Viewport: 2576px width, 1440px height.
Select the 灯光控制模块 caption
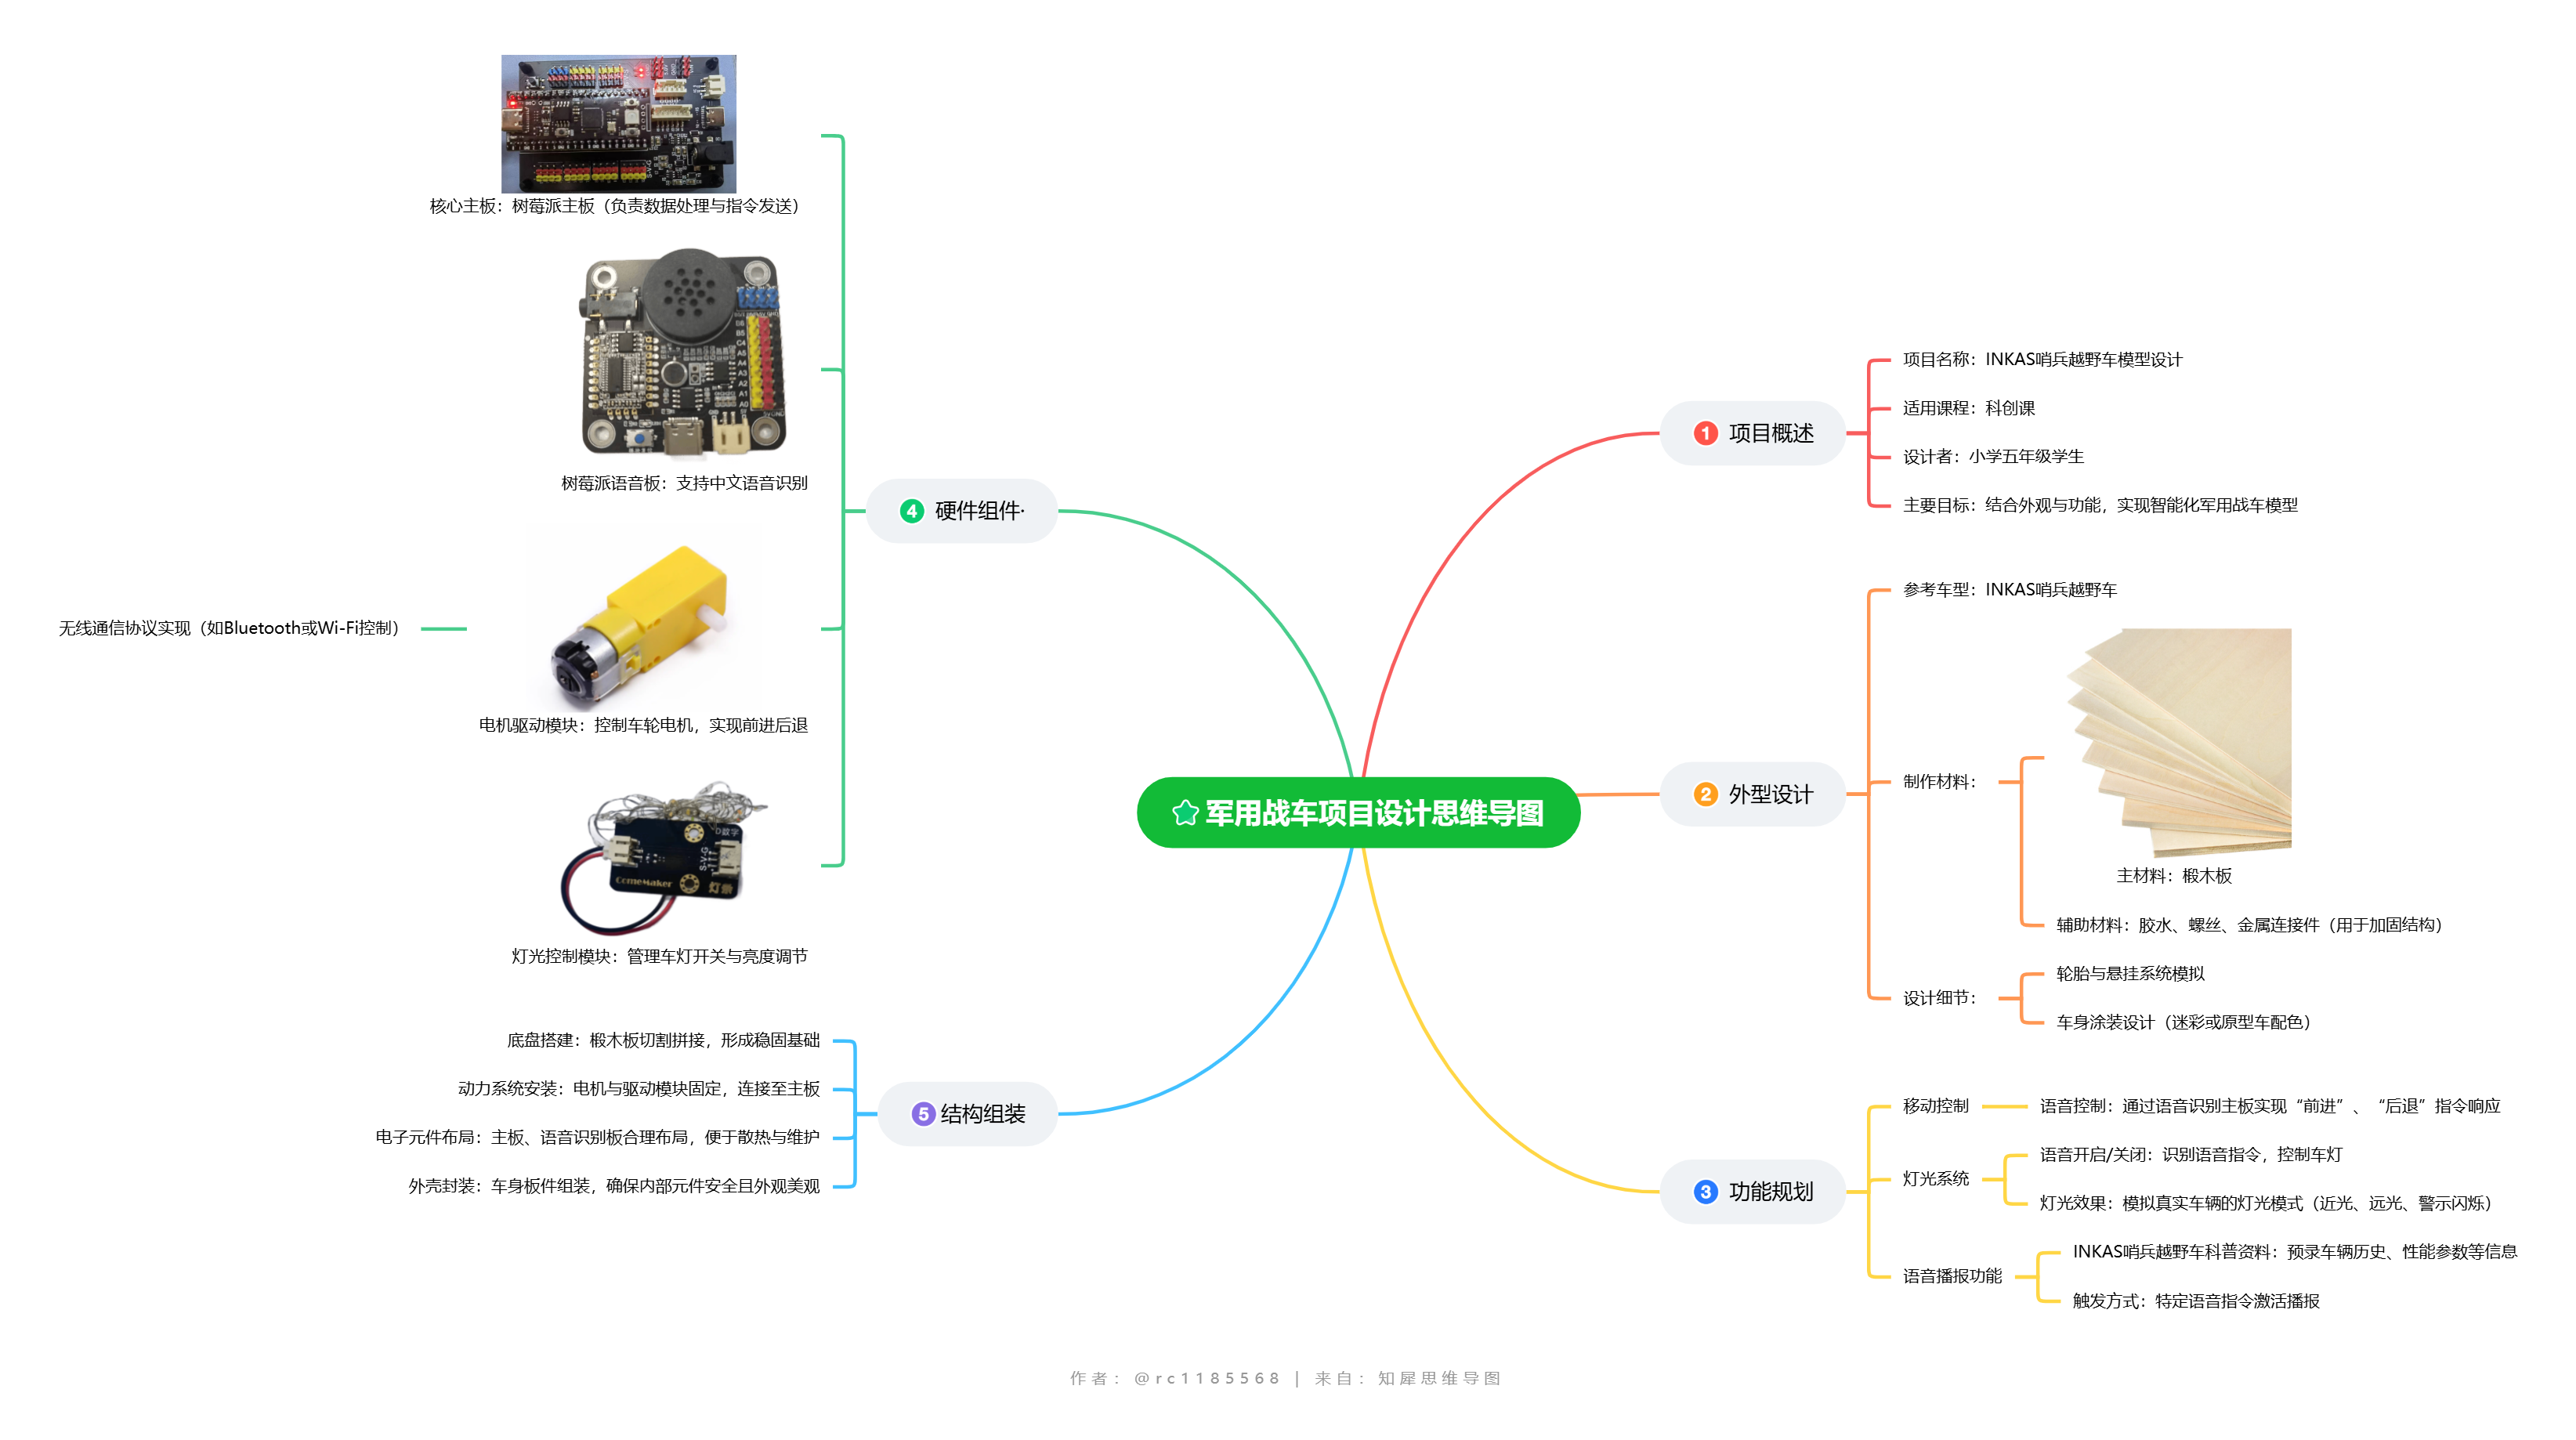coord(659,956)
